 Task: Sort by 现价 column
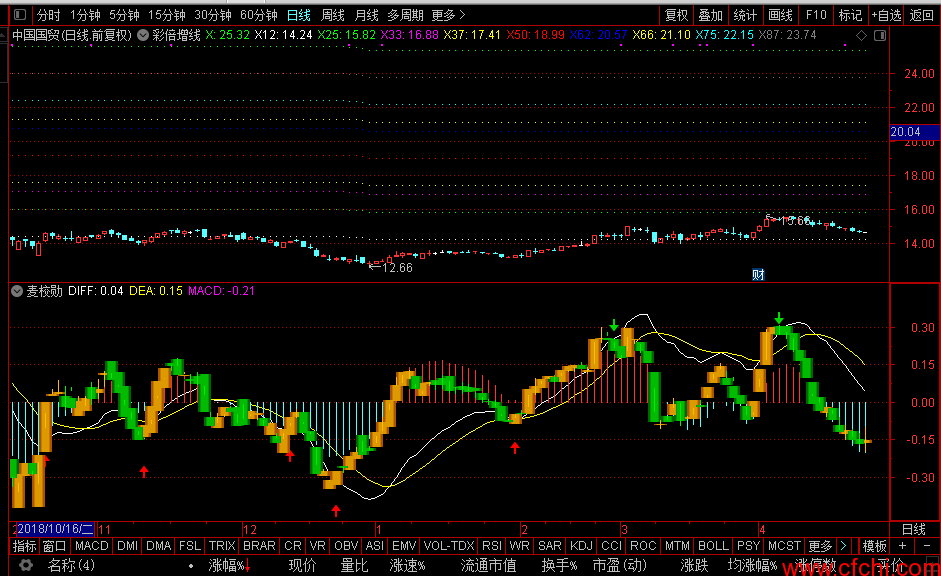302,565
